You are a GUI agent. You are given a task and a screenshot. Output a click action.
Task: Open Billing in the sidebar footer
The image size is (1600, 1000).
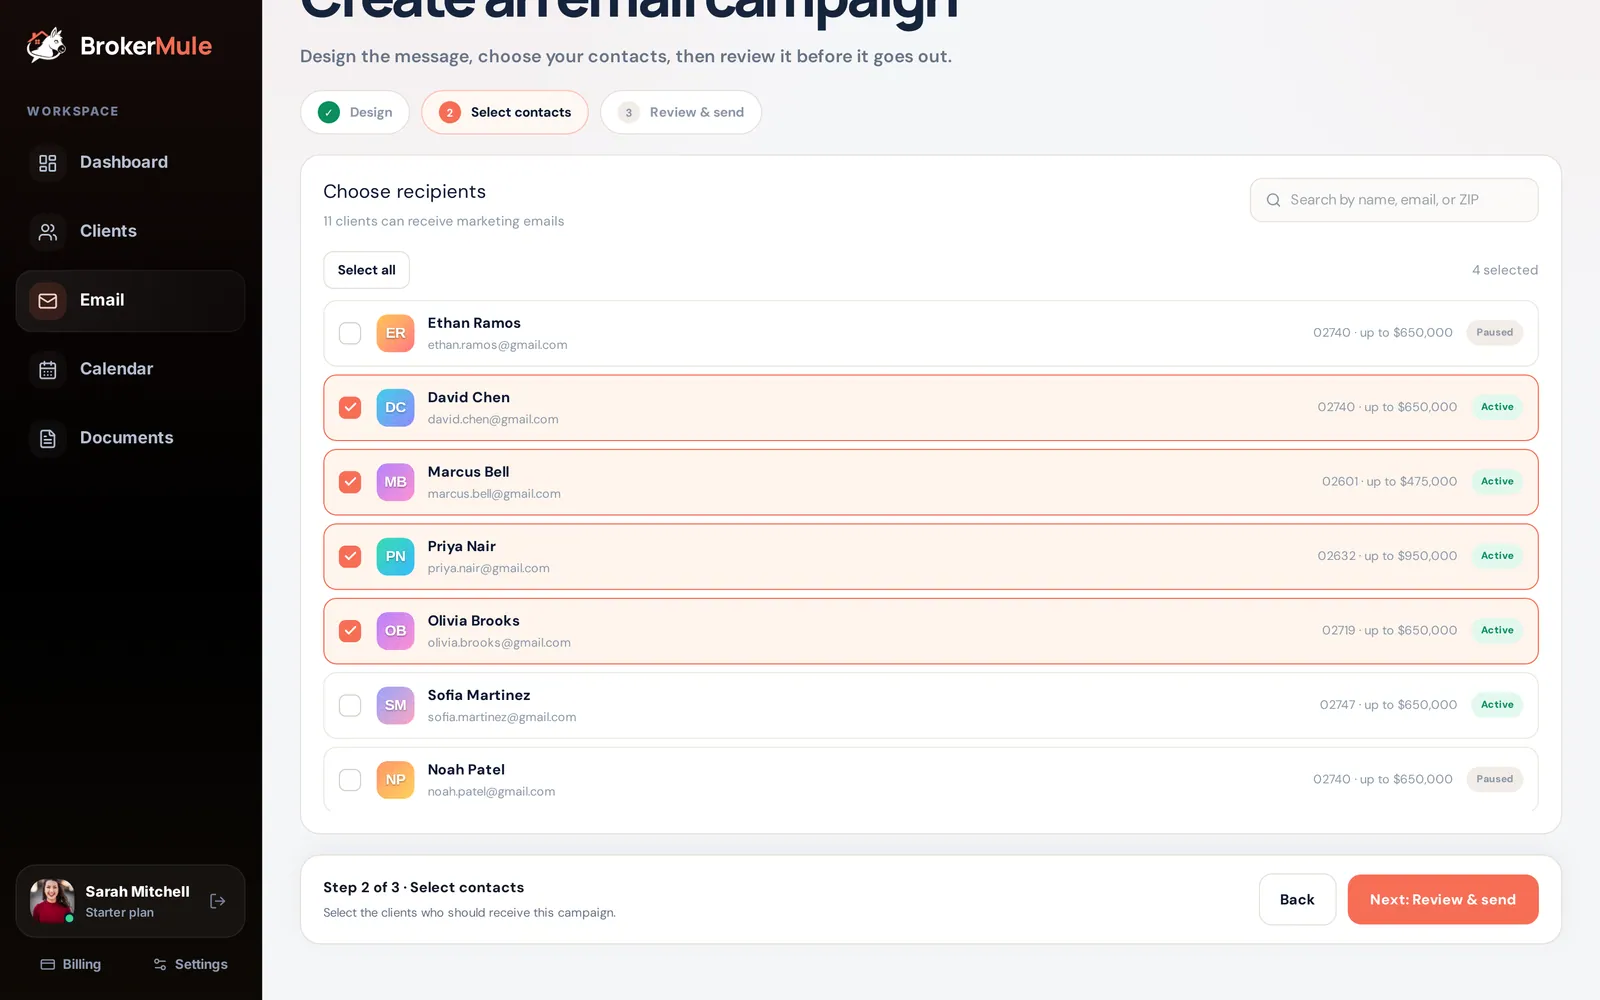pyautogui.click(x=71, y=964)
